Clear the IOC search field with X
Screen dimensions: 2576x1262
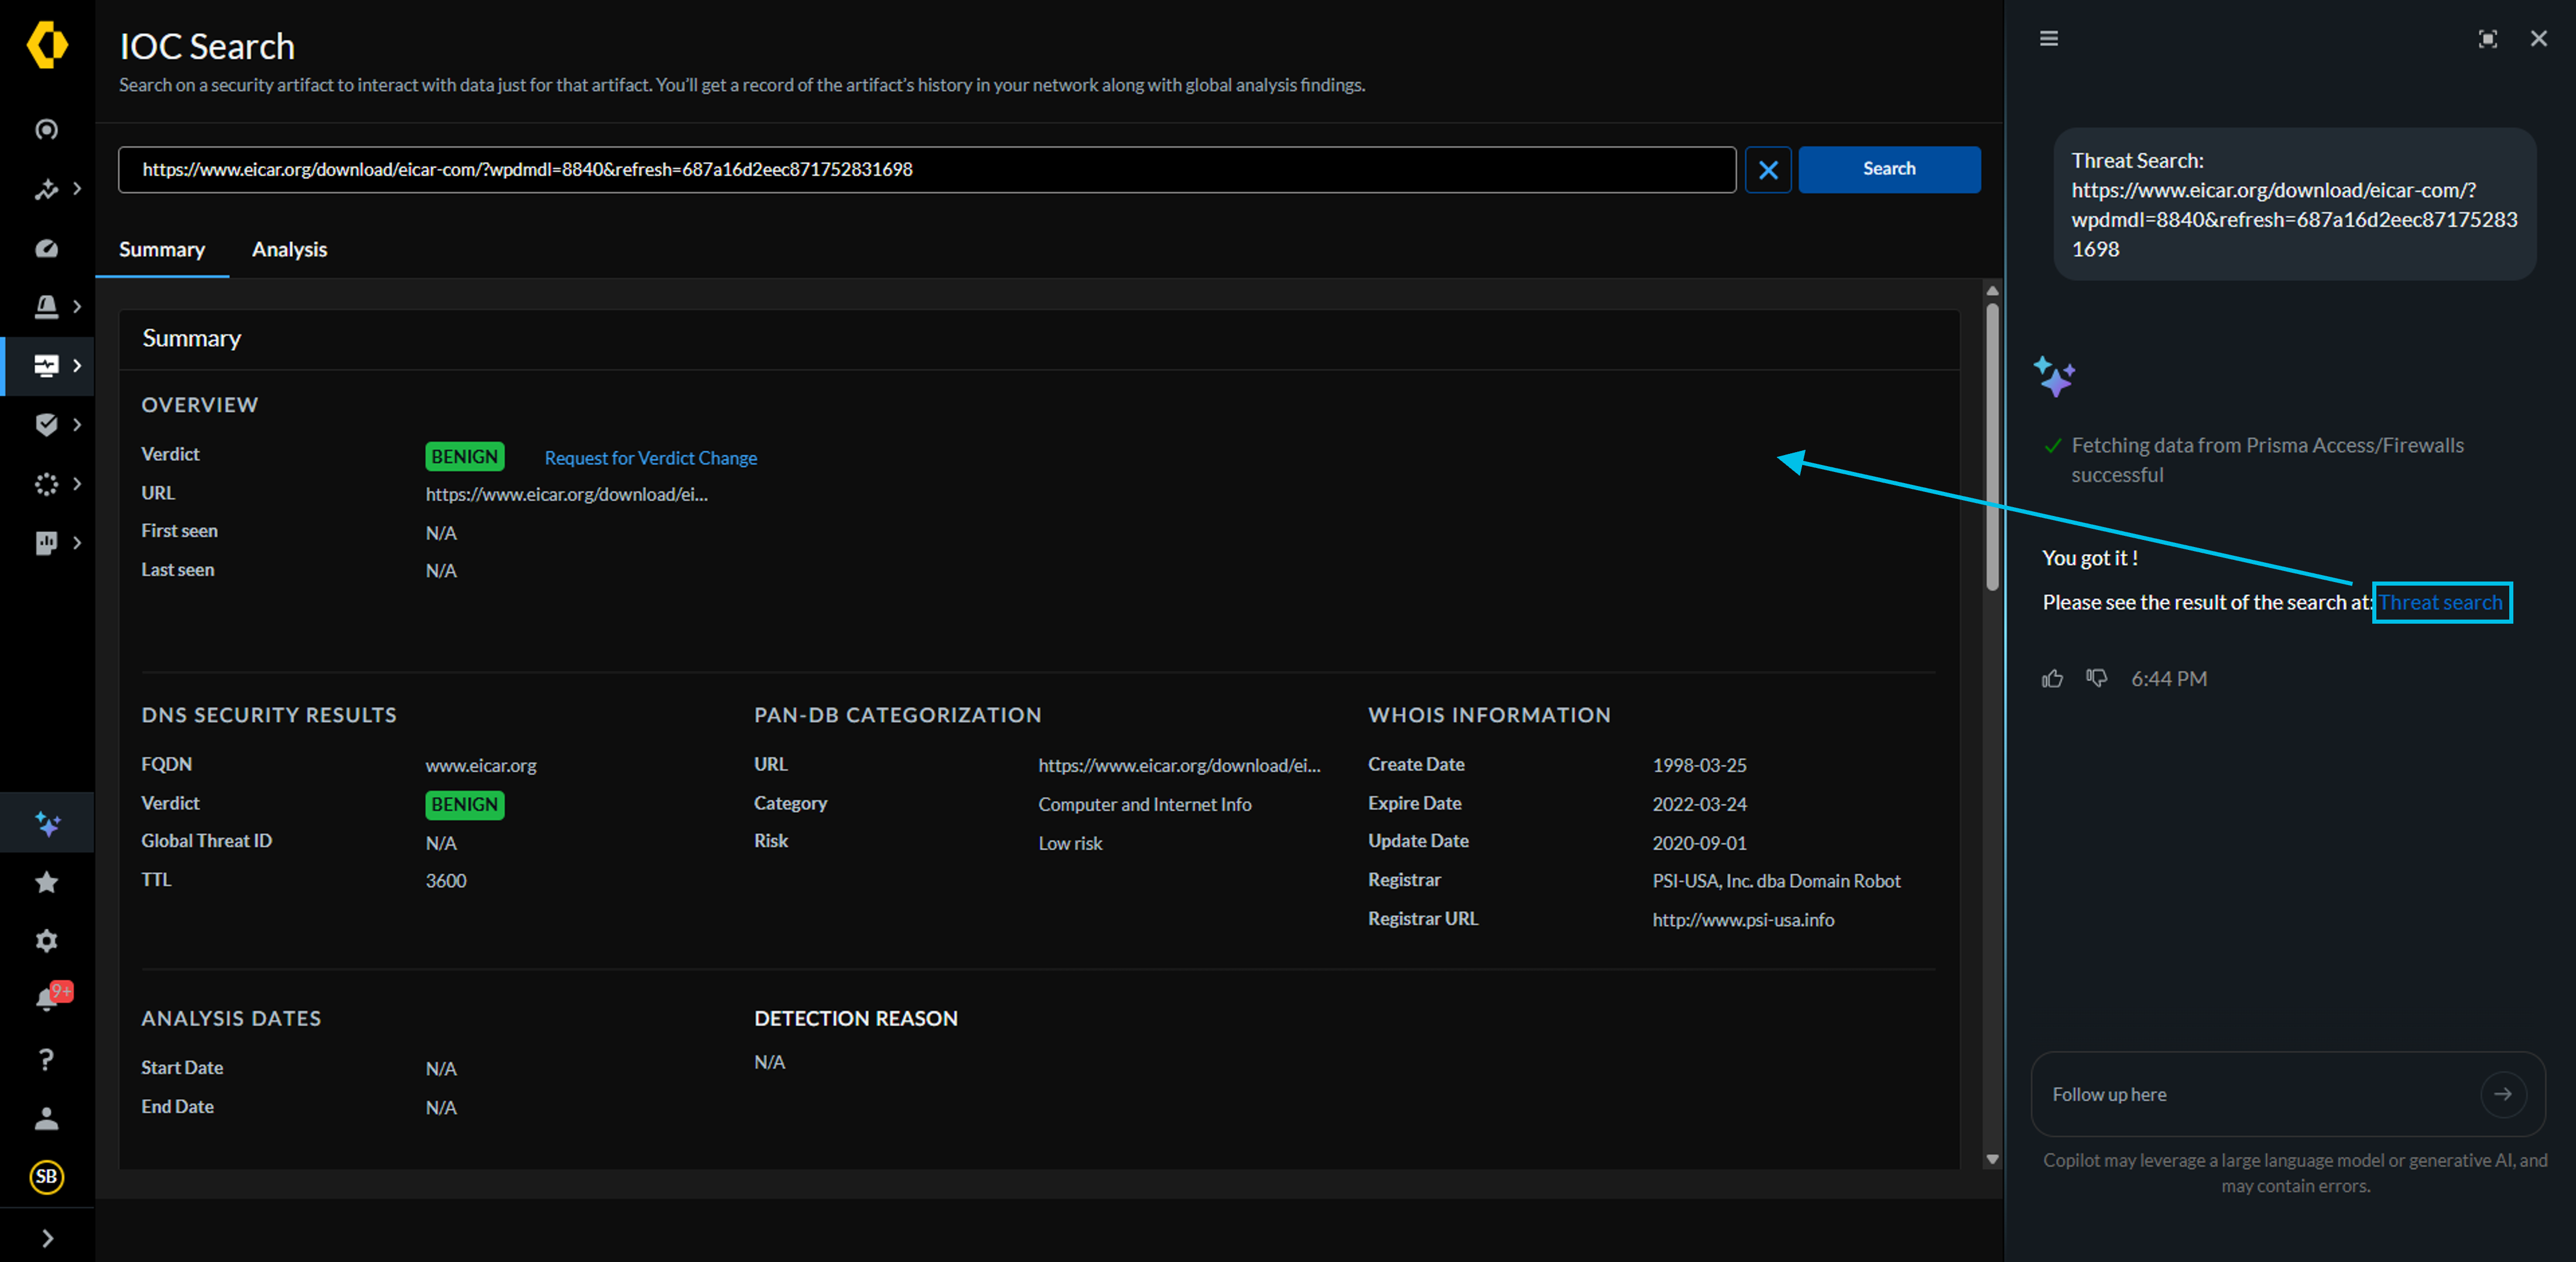1768,170
